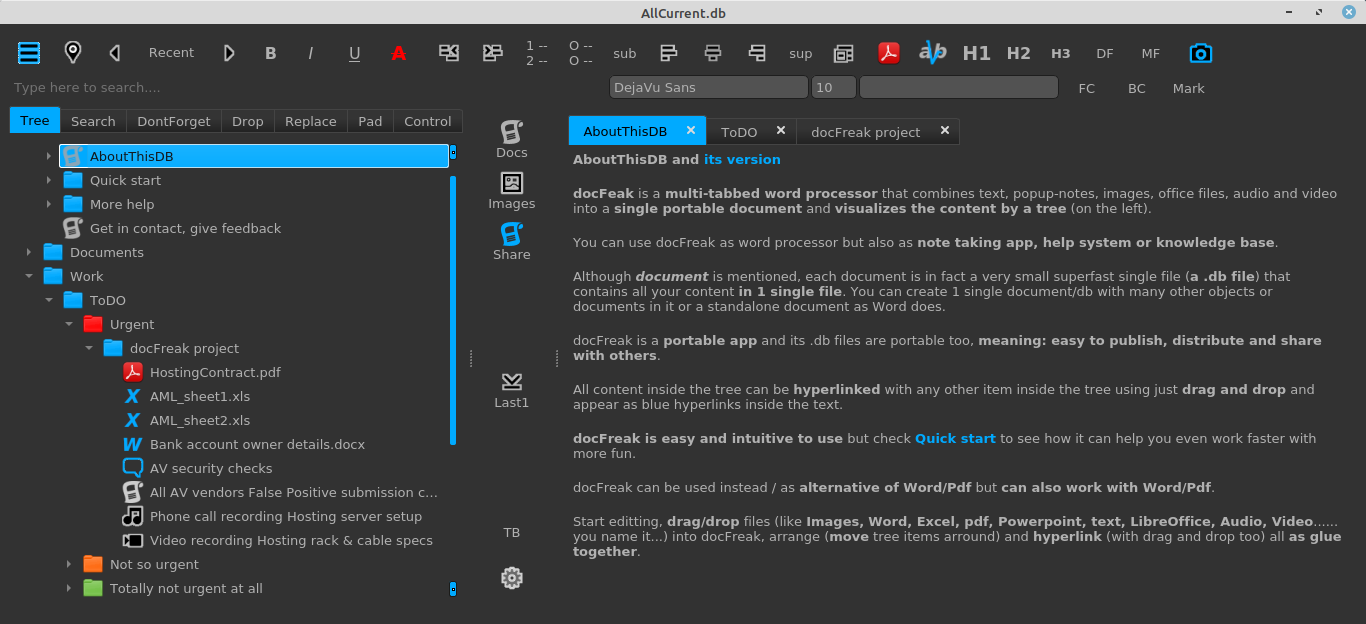Toggle bold formatting
The image size is (1366, 624).
[270, 53]
